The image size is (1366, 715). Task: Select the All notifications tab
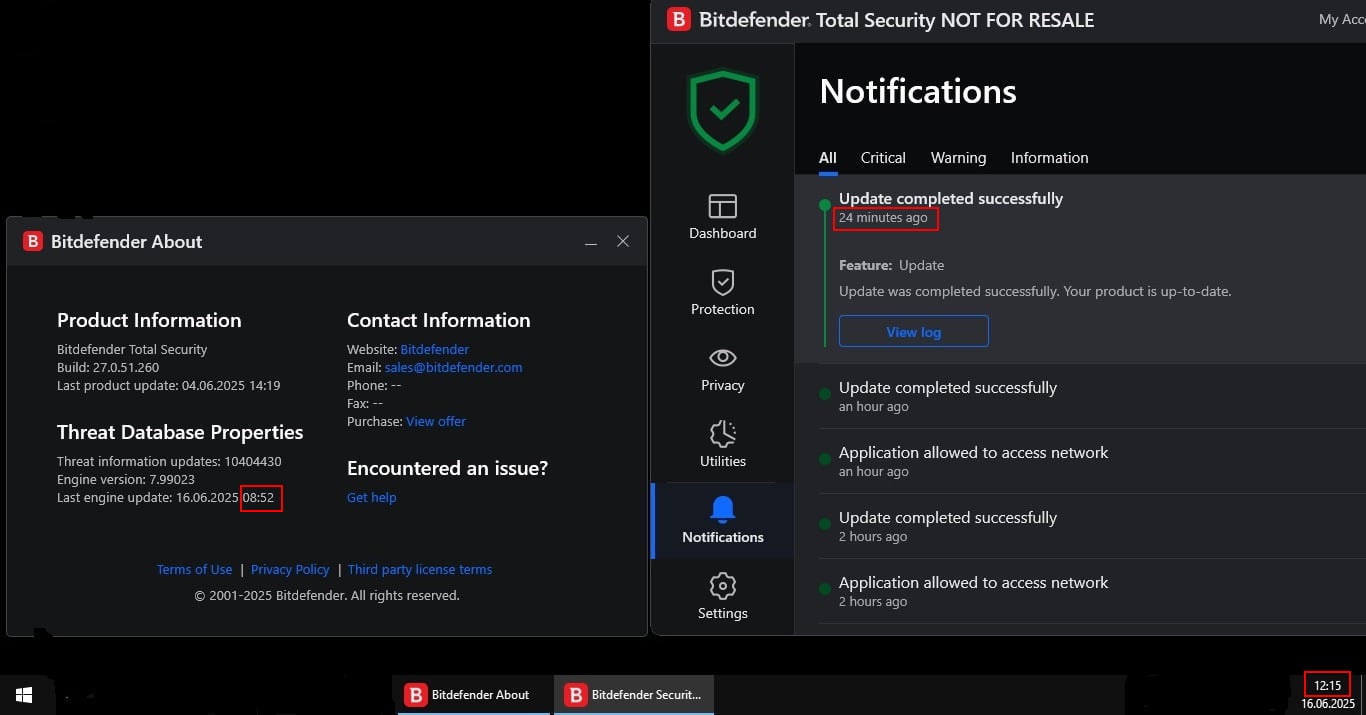coord(828,158)
